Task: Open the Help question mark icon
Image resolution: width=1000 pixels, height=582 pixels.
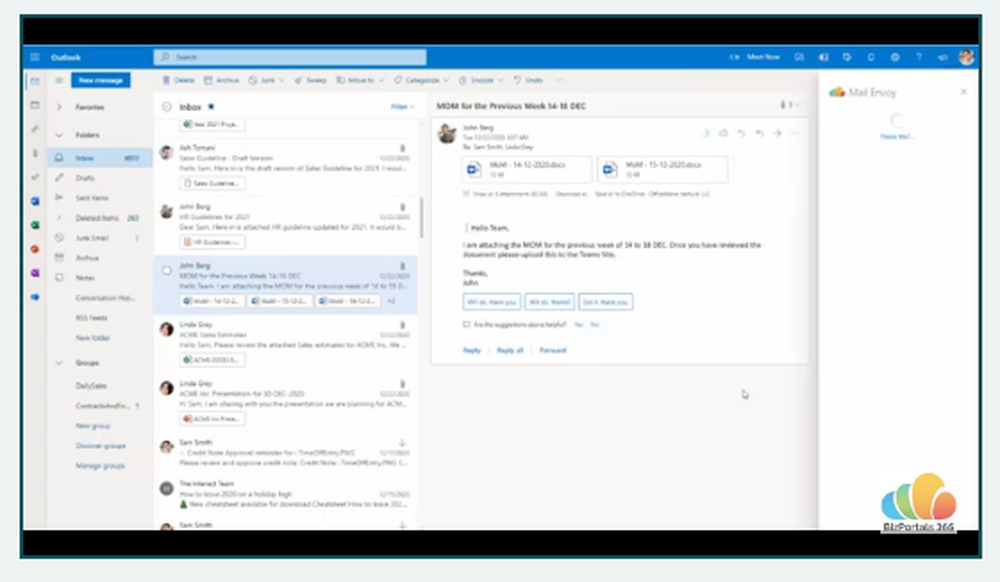Action: (x=919, y=57)
